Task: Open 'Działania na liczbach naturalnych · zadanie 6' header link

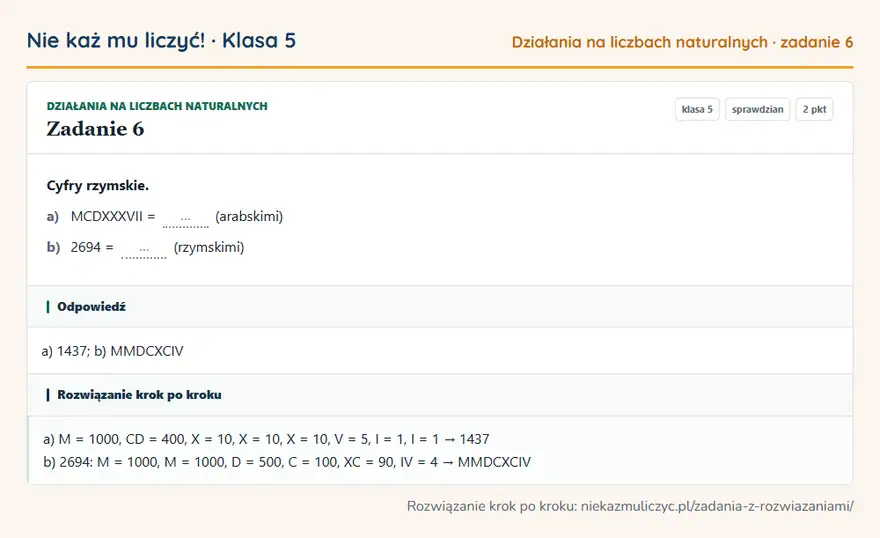Action: (682, 42)
